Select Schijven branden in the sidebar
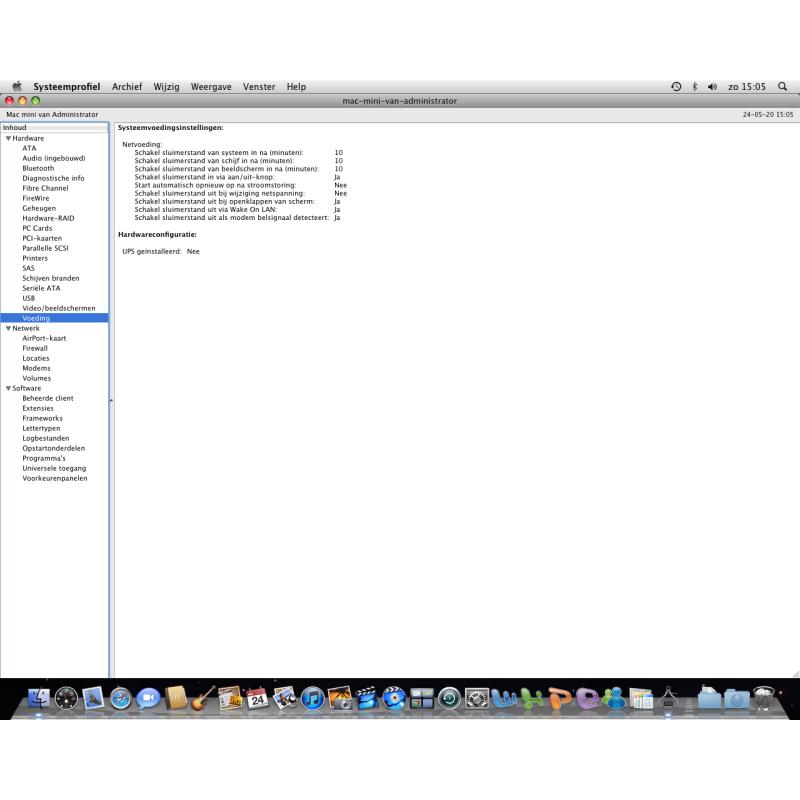The image size is (800, 800). pos(51,278)
